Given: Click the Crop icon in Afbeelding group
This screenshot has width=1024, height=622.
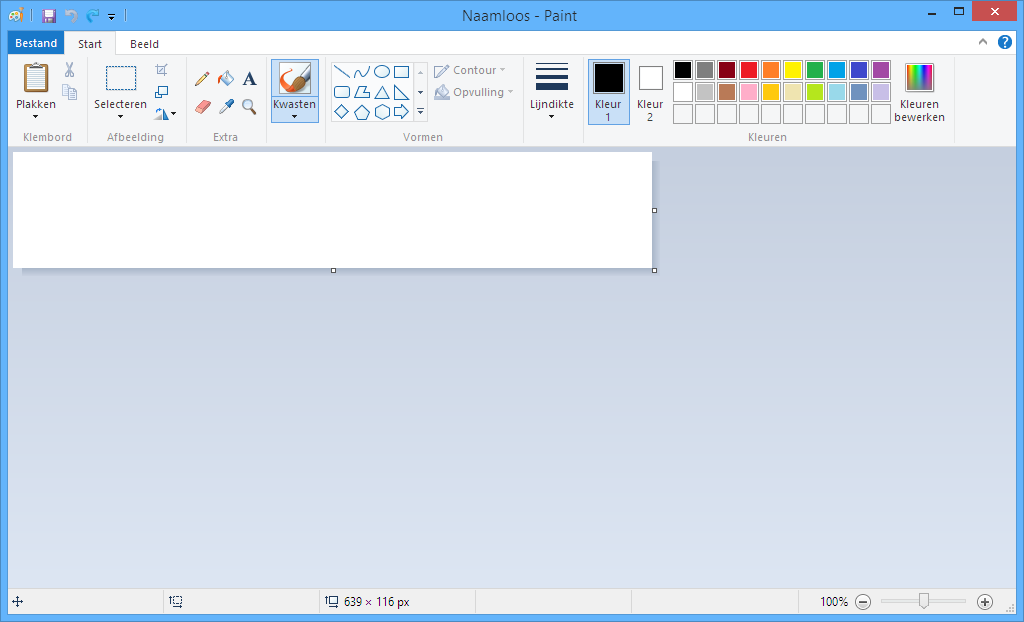Looking at the screenshot, I should [161, 69].
